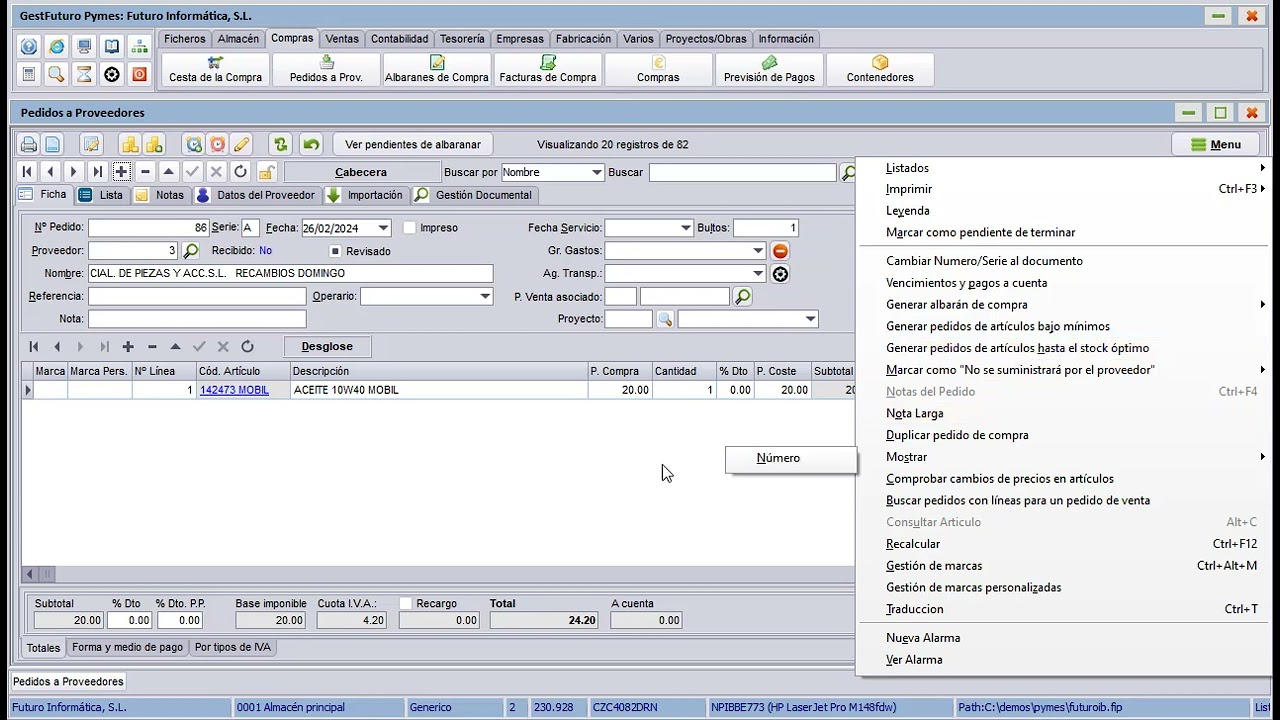Screen dimensions: 1280x720
Task: Select Número submenu item
Action: pyautogui.click(x=791, y=458)
